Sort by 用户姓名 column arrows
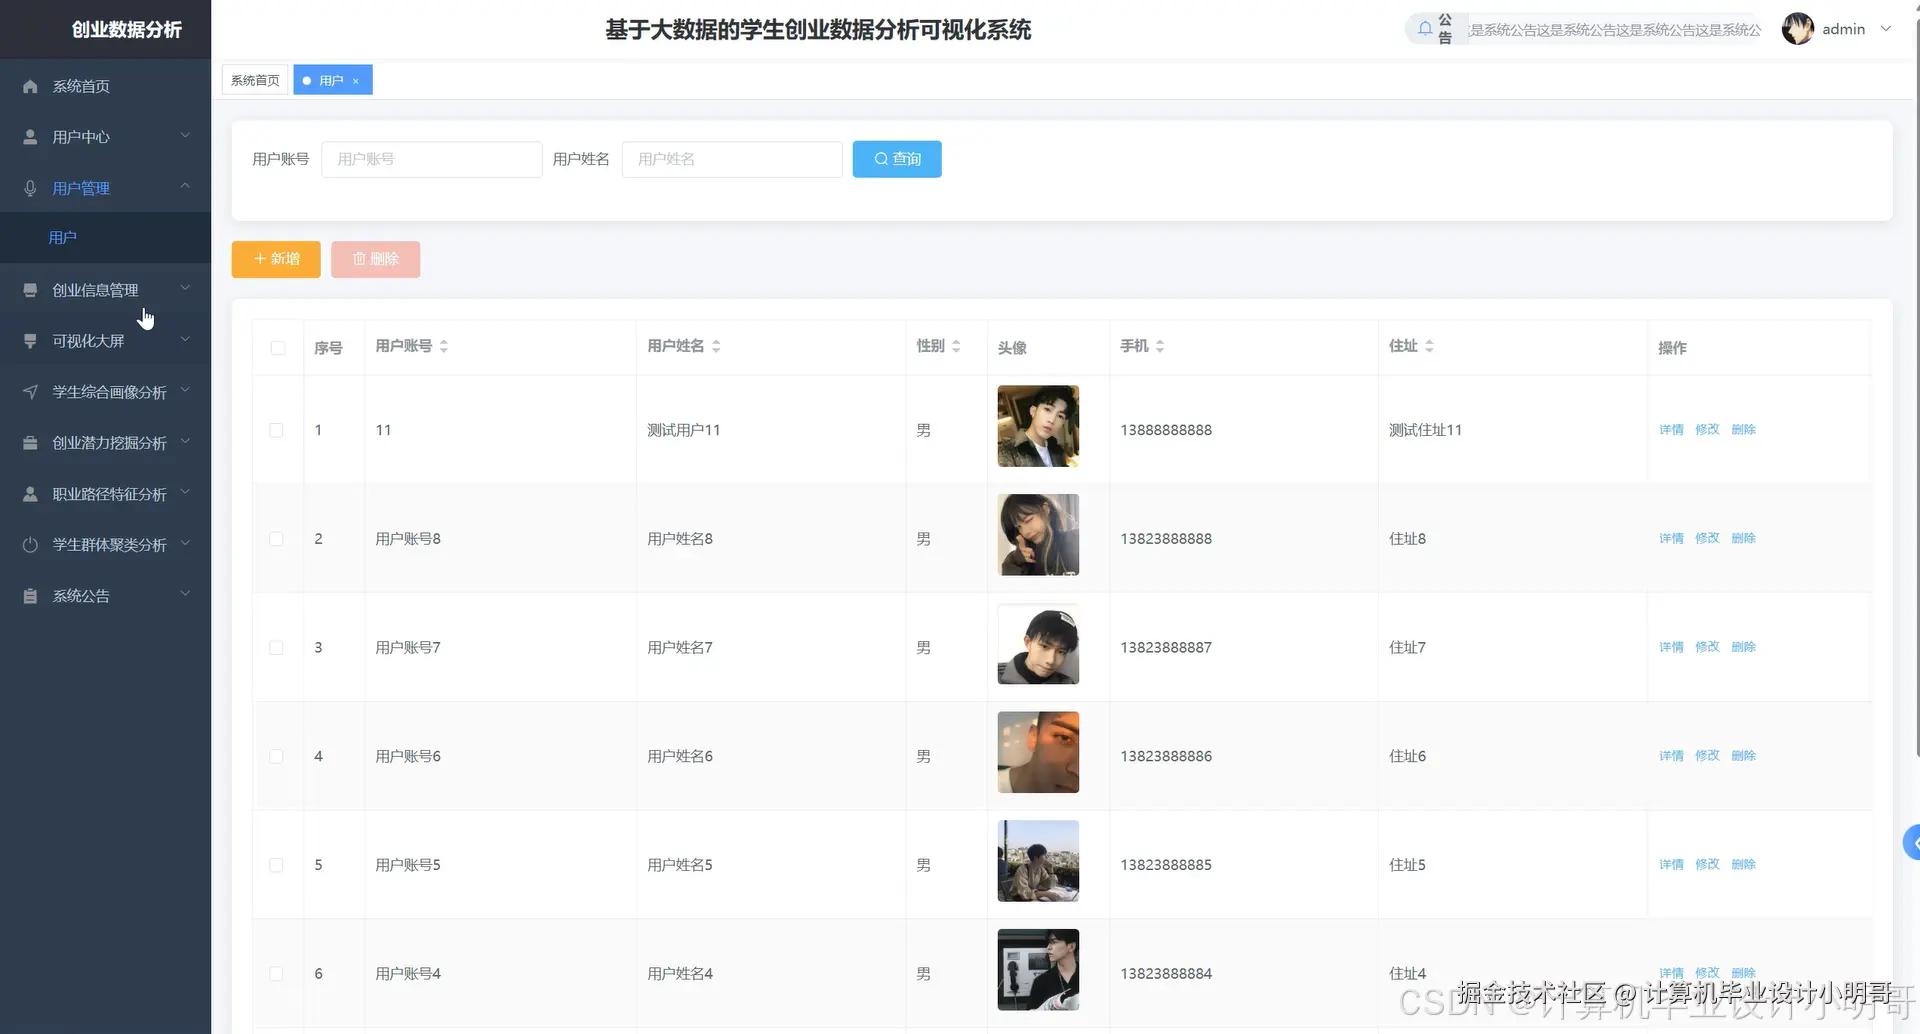 pos(716,346)
